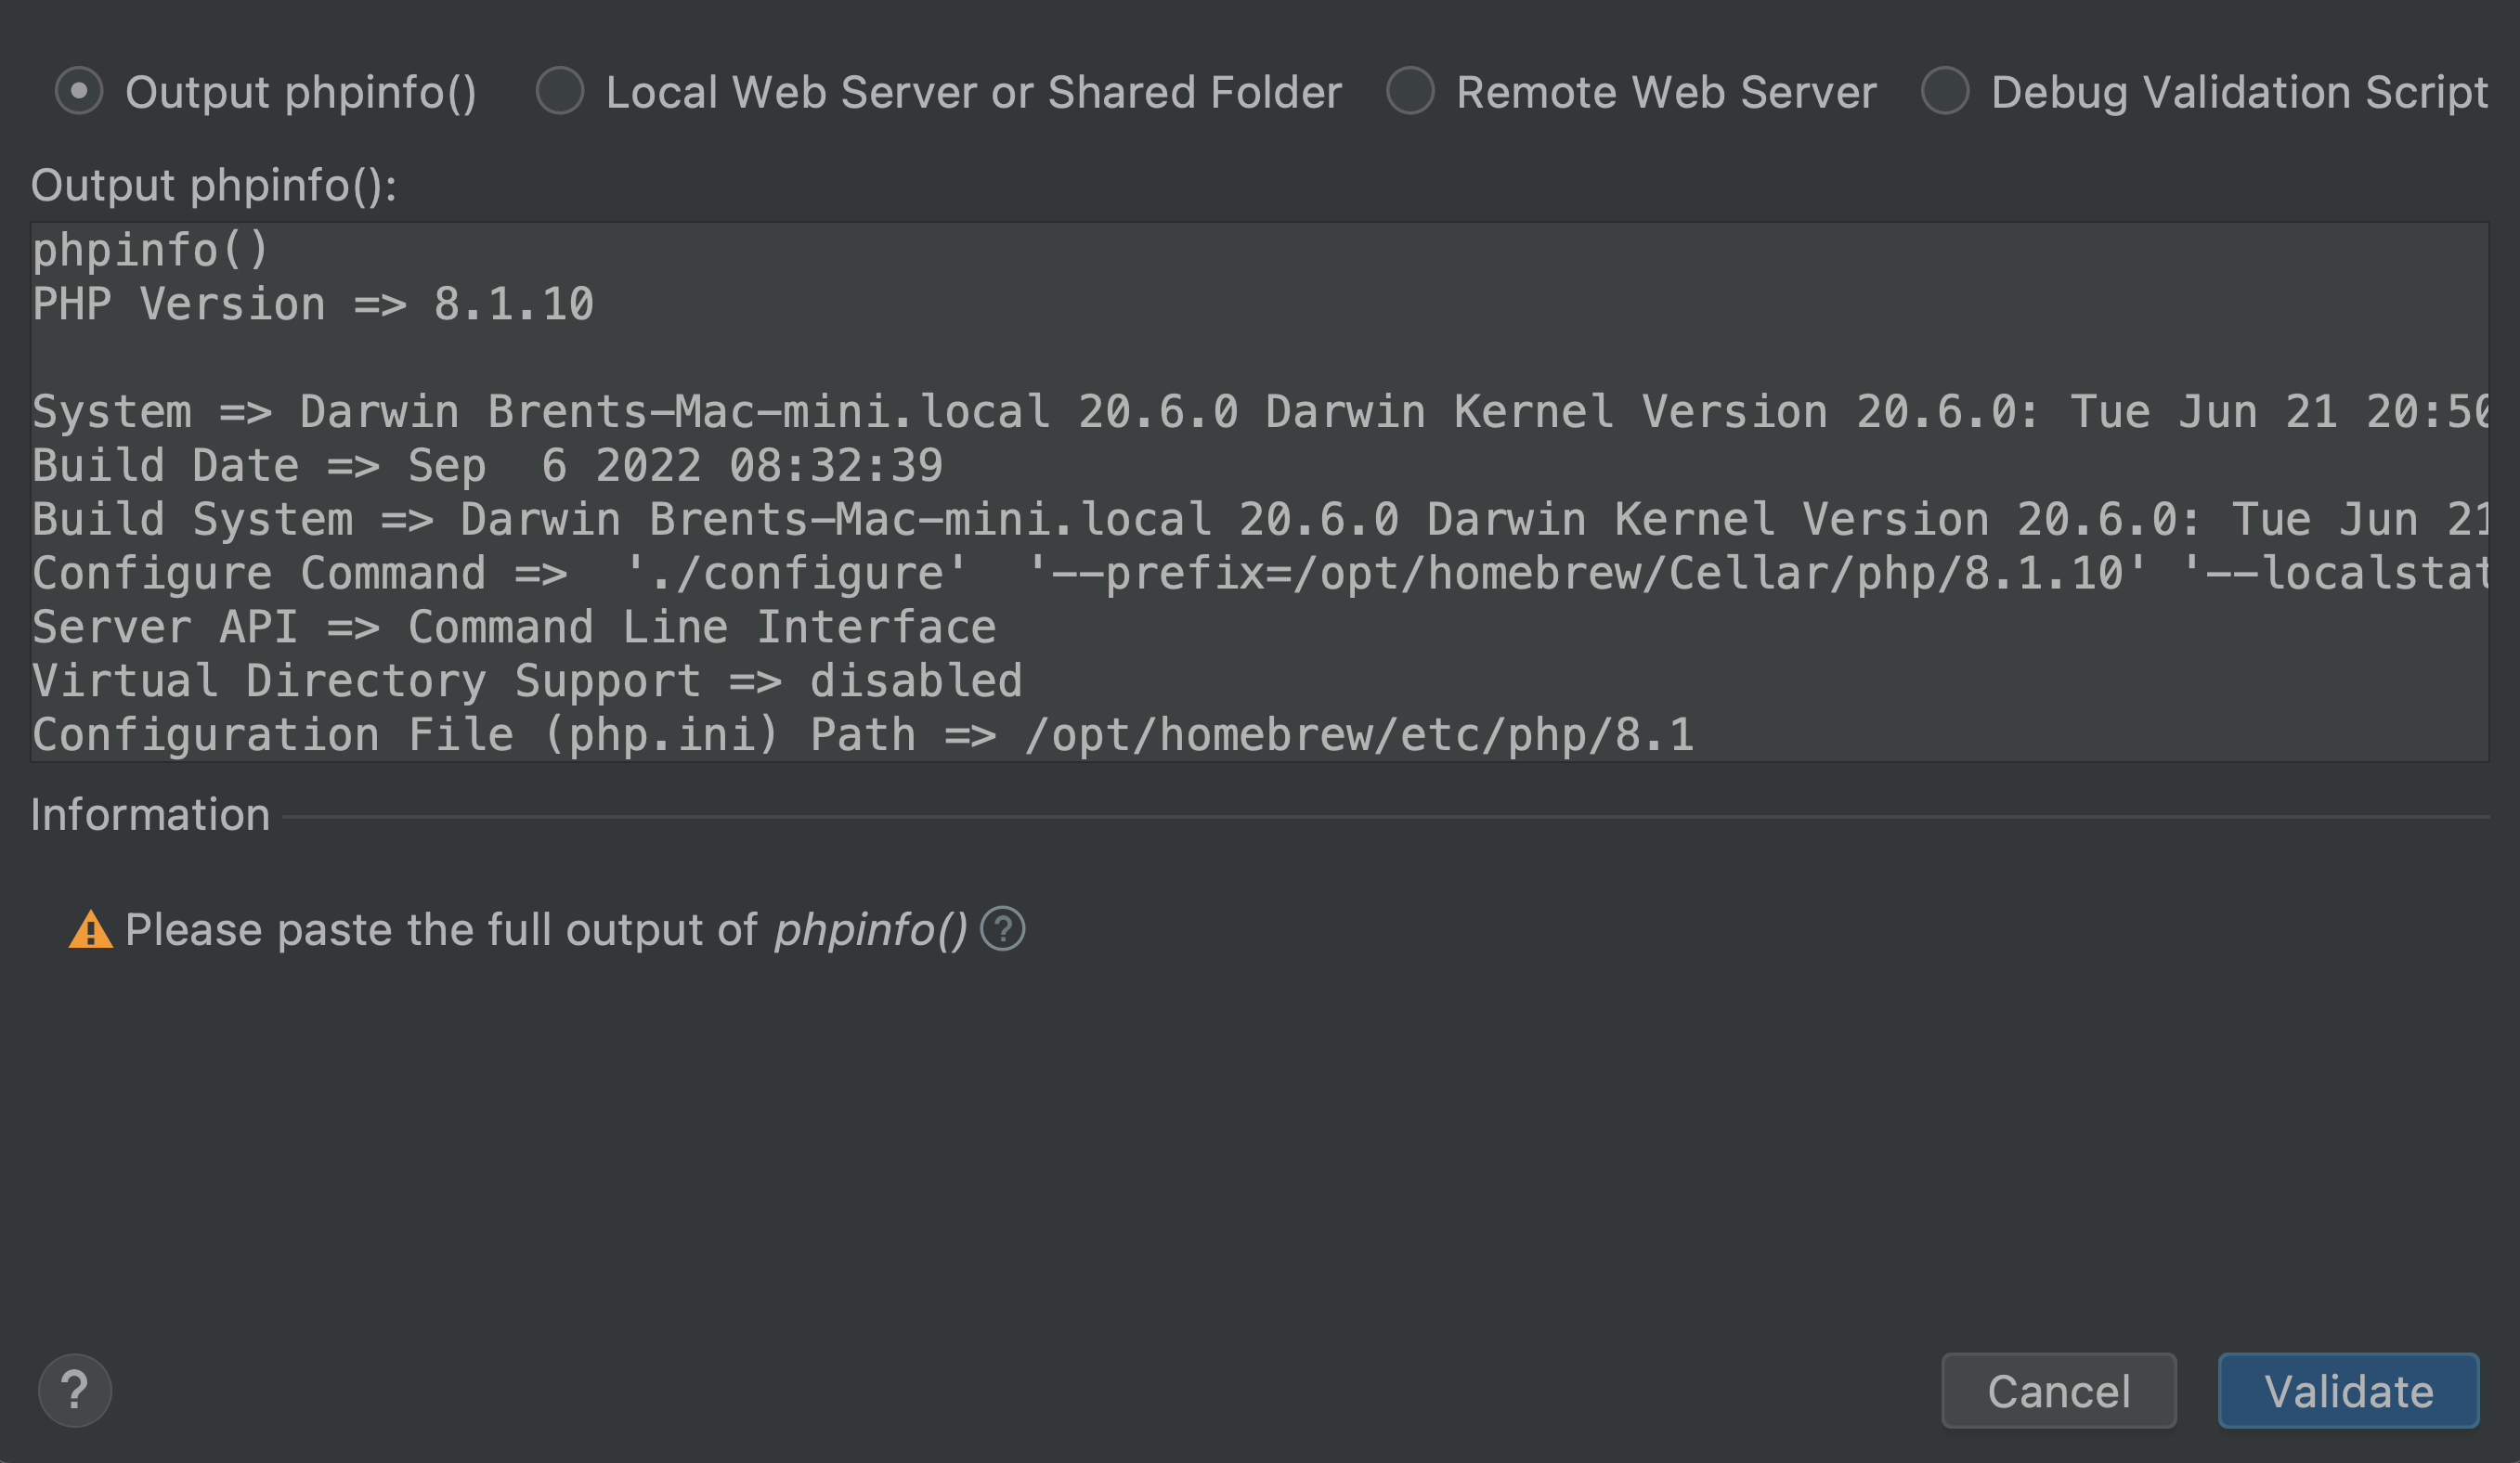Open dialog help via bottom-left question mark
The width and height of the screenshot is (2520, 1463).
(74, 1390)
